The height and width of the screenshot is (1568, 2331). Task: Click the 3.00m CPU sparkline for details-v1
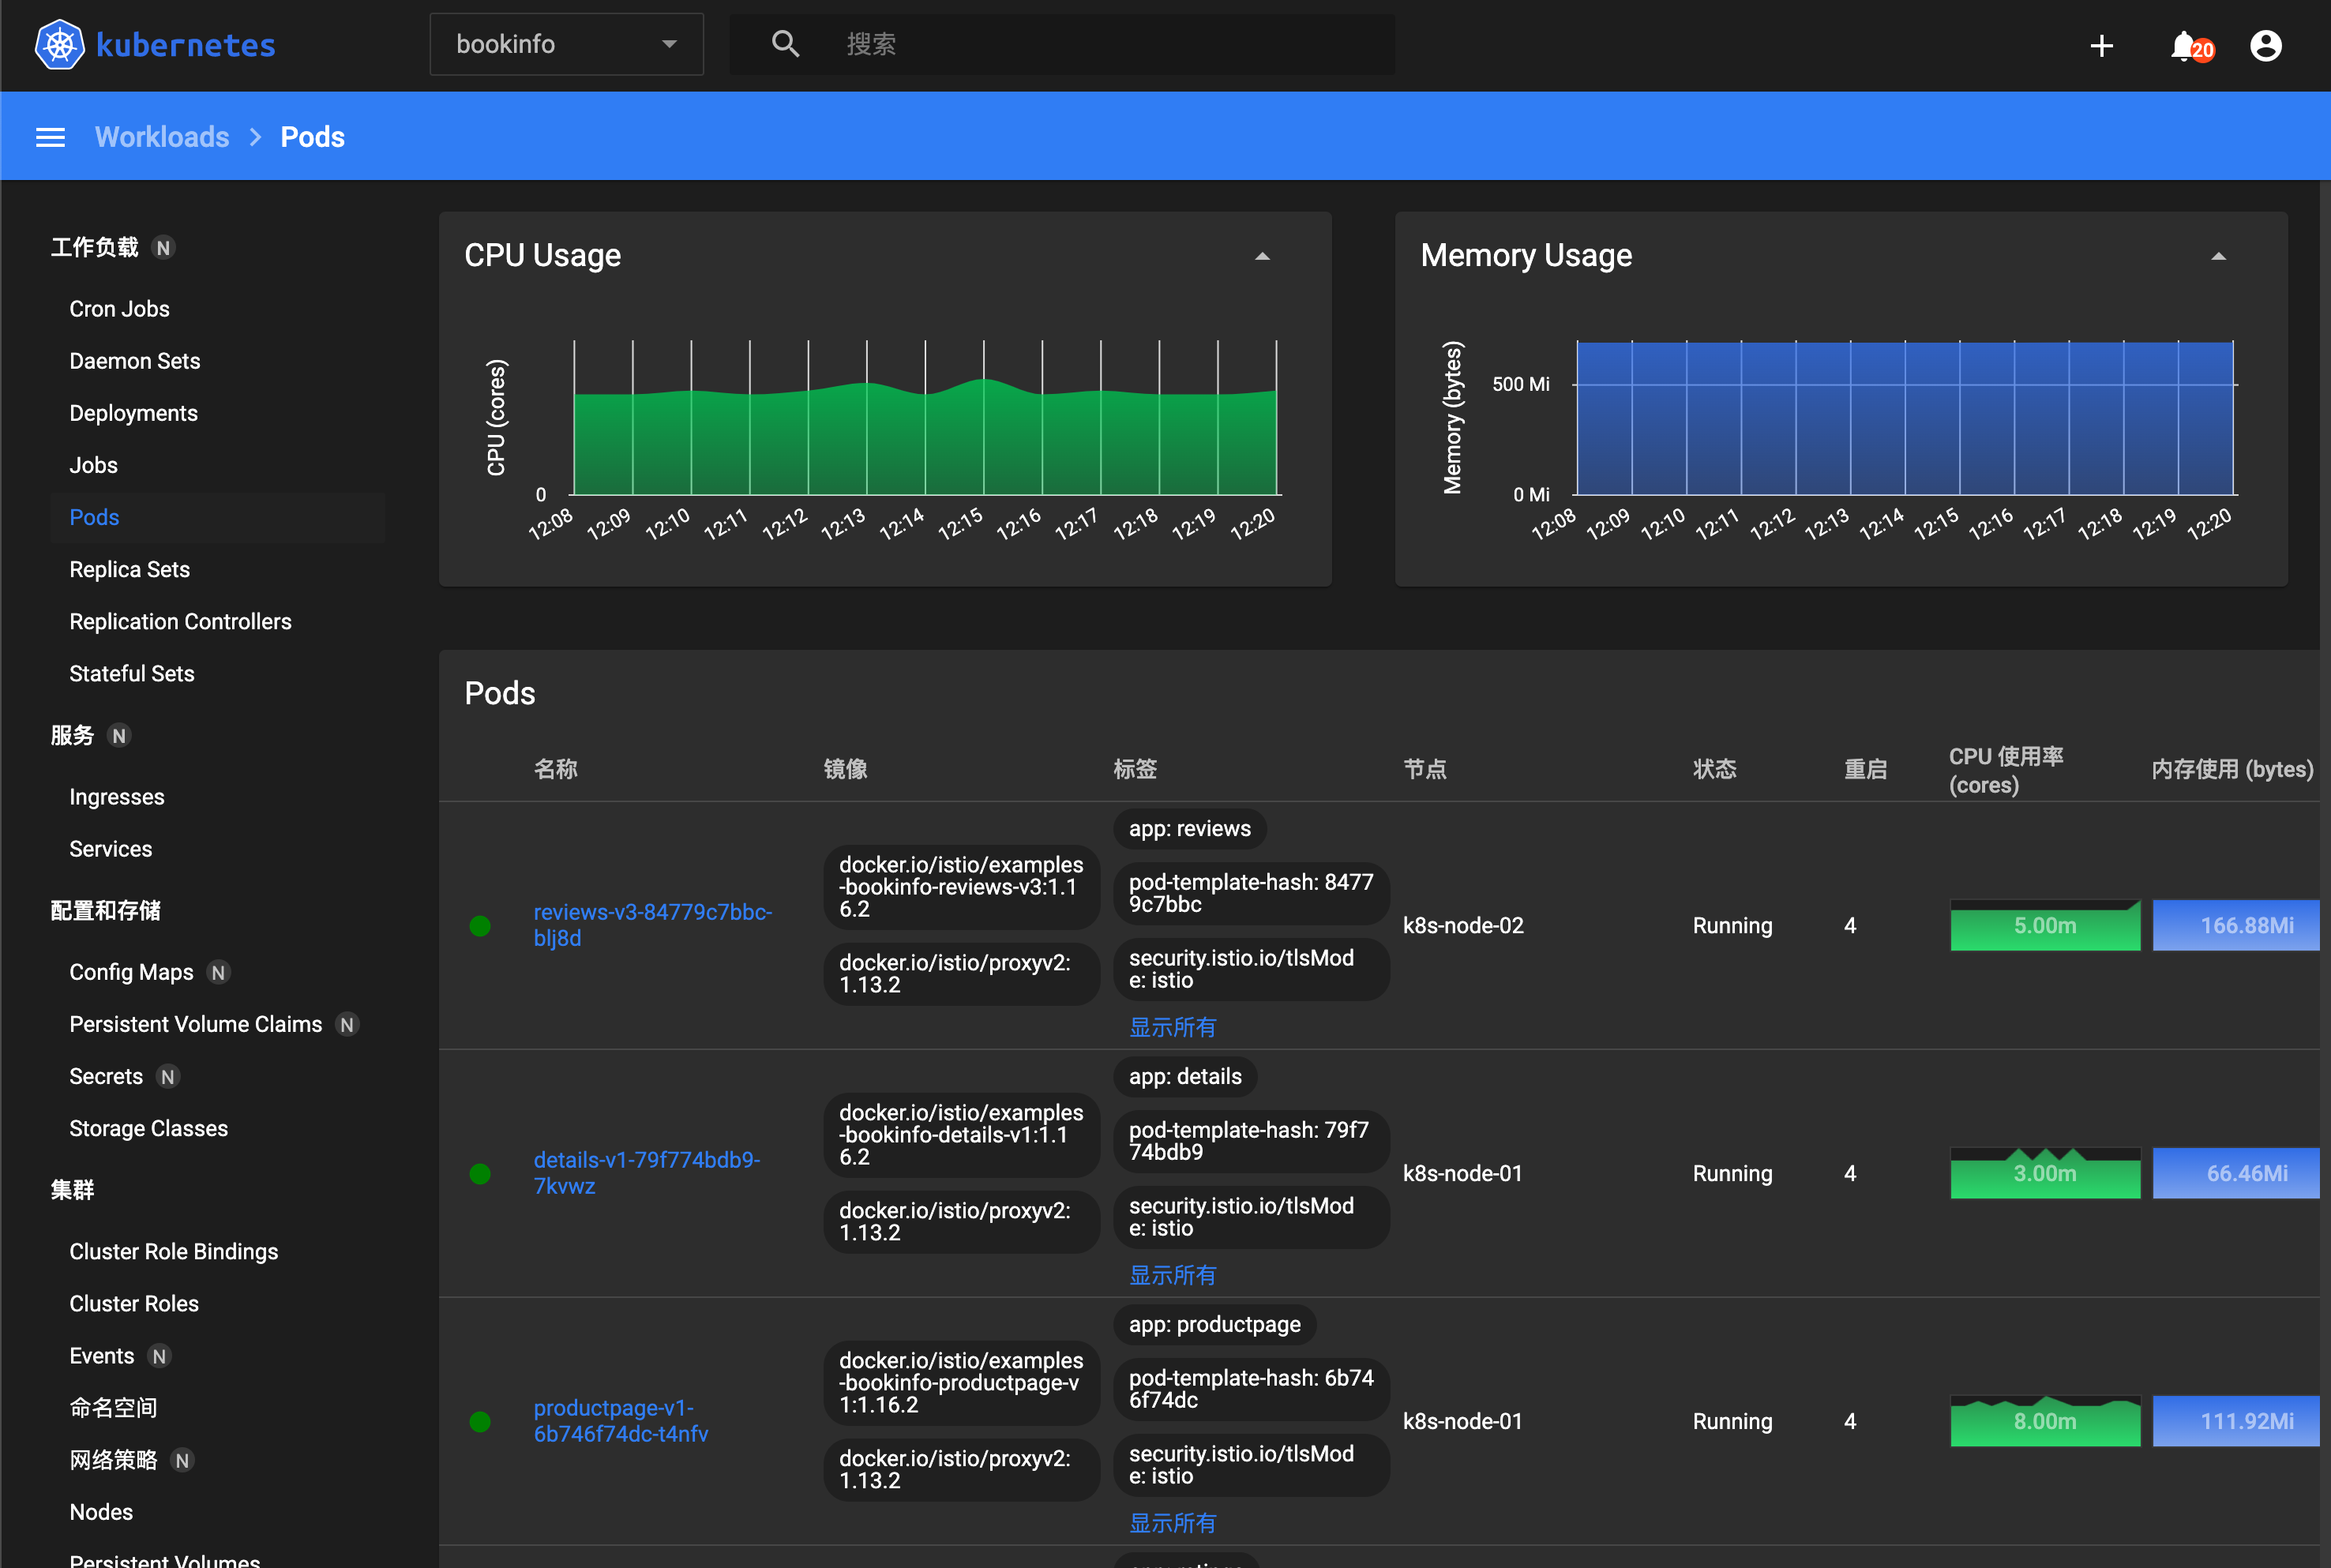click(x=2045, y=1173)
